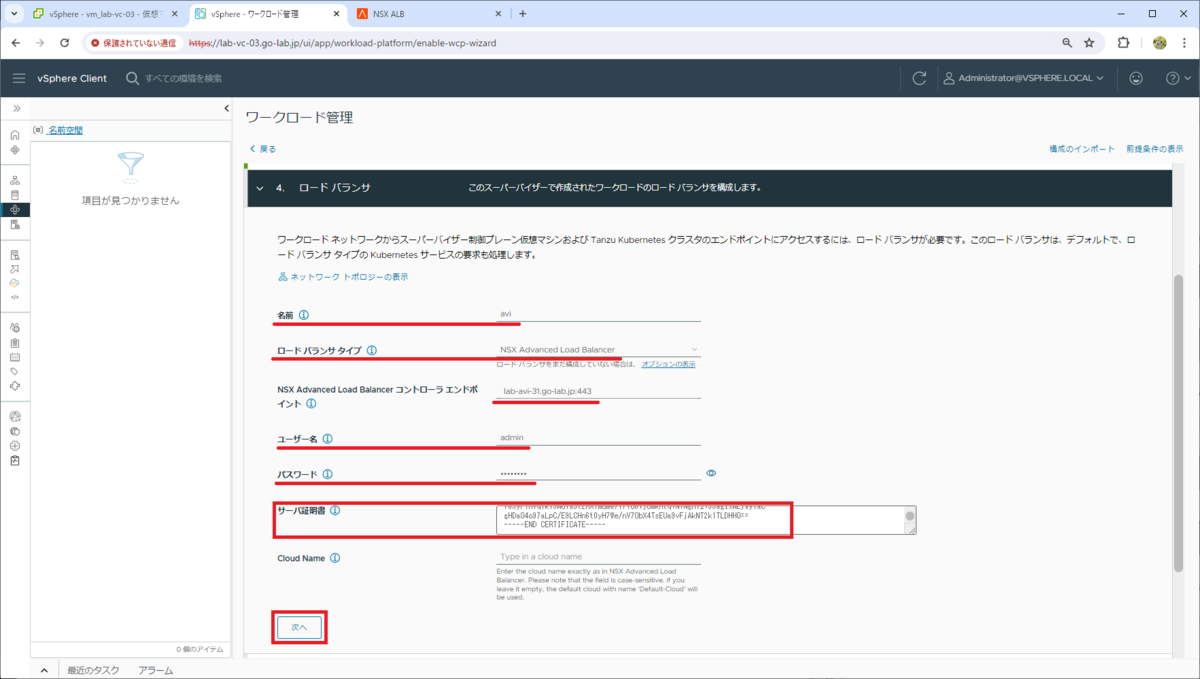Expand the bottom panel with the up chevron
The height and width of the screenshot is (679, 1200).
(x=44, y=670)
